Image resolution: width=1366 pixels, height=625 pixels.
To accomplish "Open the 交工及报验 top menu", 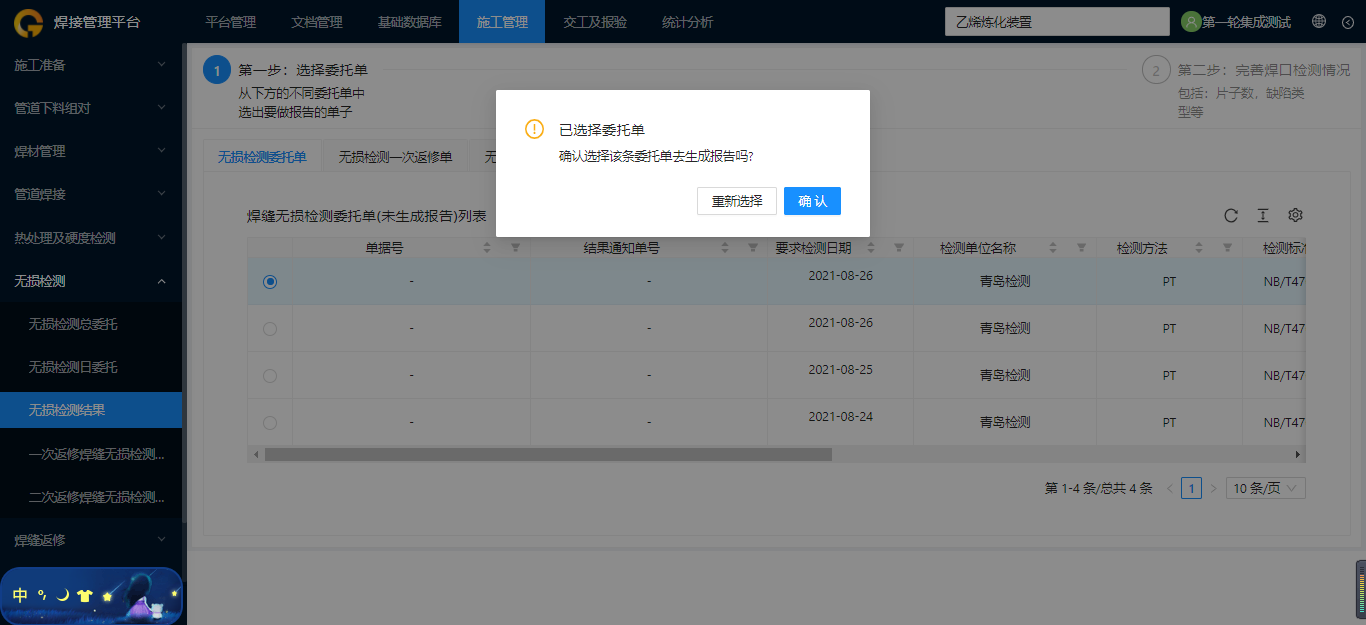I will [x=595, y=22].
